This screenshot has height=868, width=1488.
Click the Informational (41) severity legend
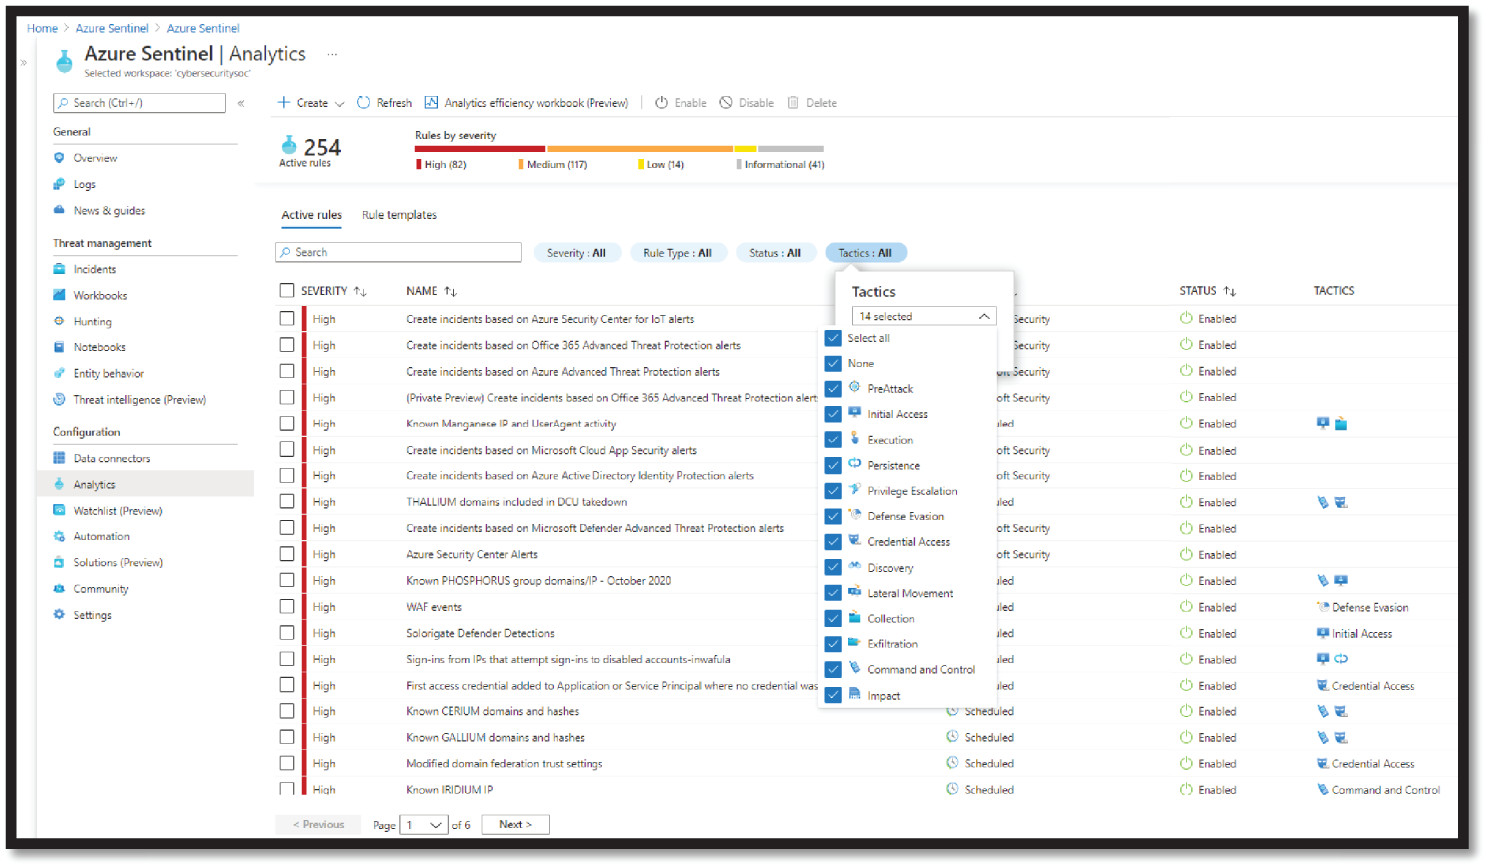783,164
